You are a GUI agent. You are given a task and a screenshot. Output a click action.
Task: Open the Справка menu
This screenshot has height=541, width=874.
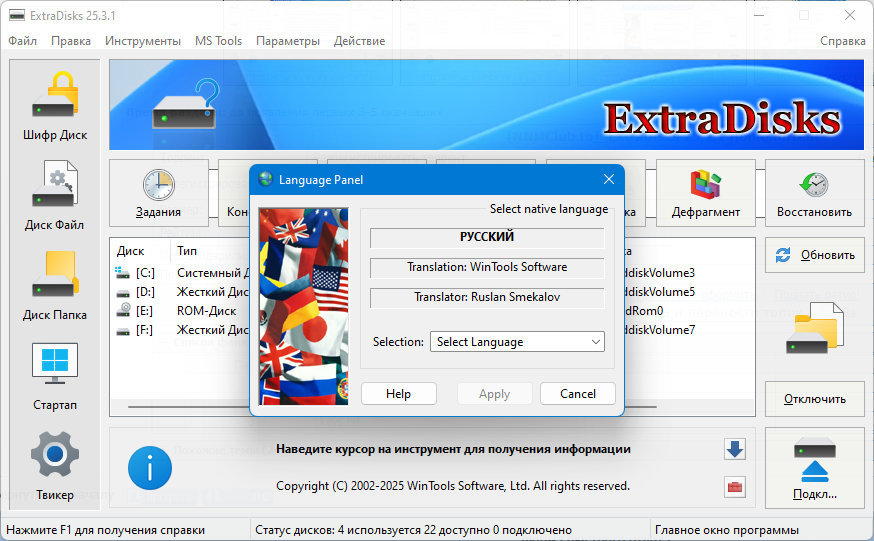coord(842,41)
